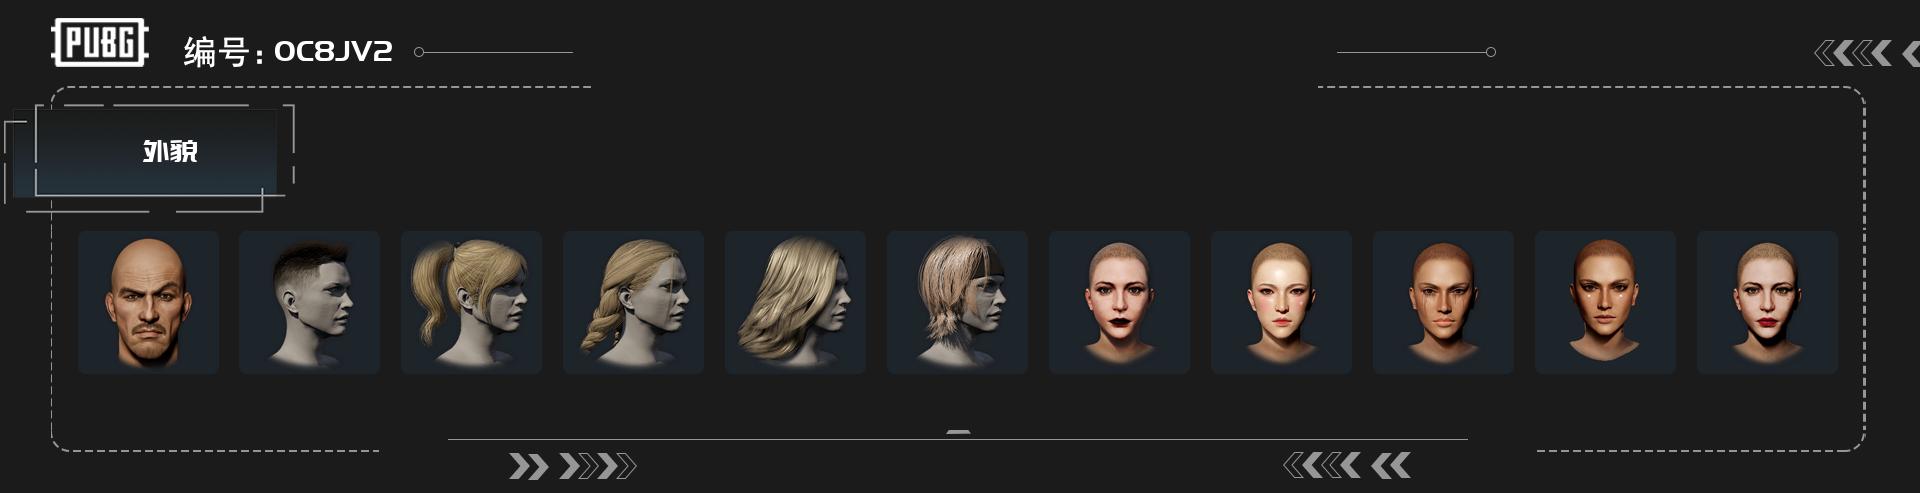This screenshot has width=1920, height=493.
Task: Select the female face with dark lipstick
Action: [1120, 303]
